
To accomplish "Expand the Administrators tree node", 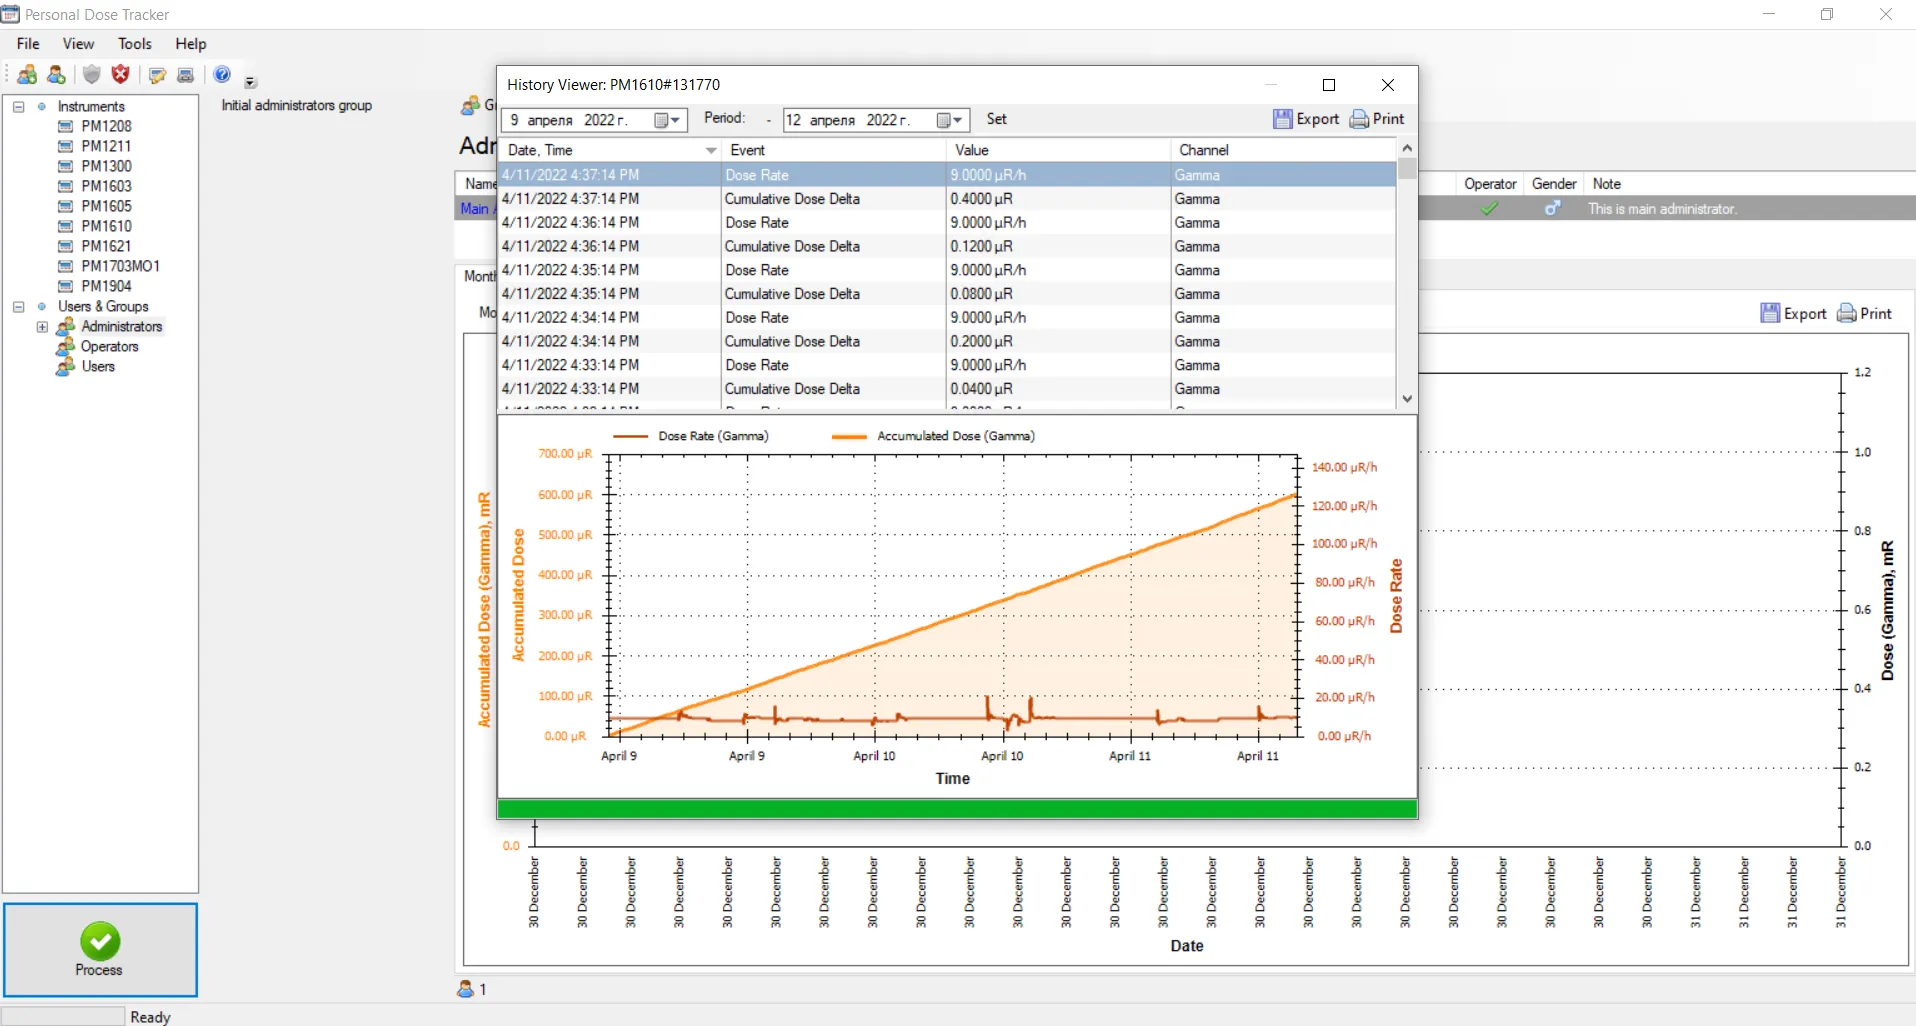I will click(x=42, y=326).
